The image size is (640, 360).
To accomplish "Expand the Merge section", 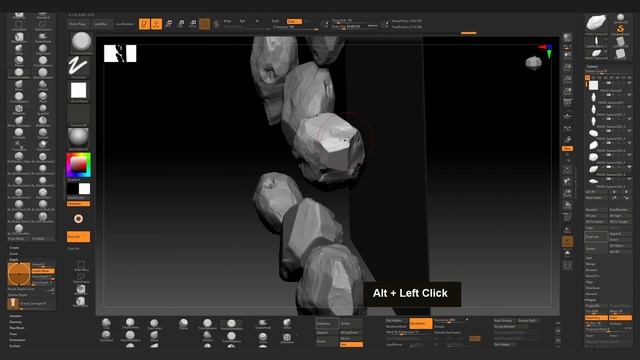I will (x=591, y=264).
